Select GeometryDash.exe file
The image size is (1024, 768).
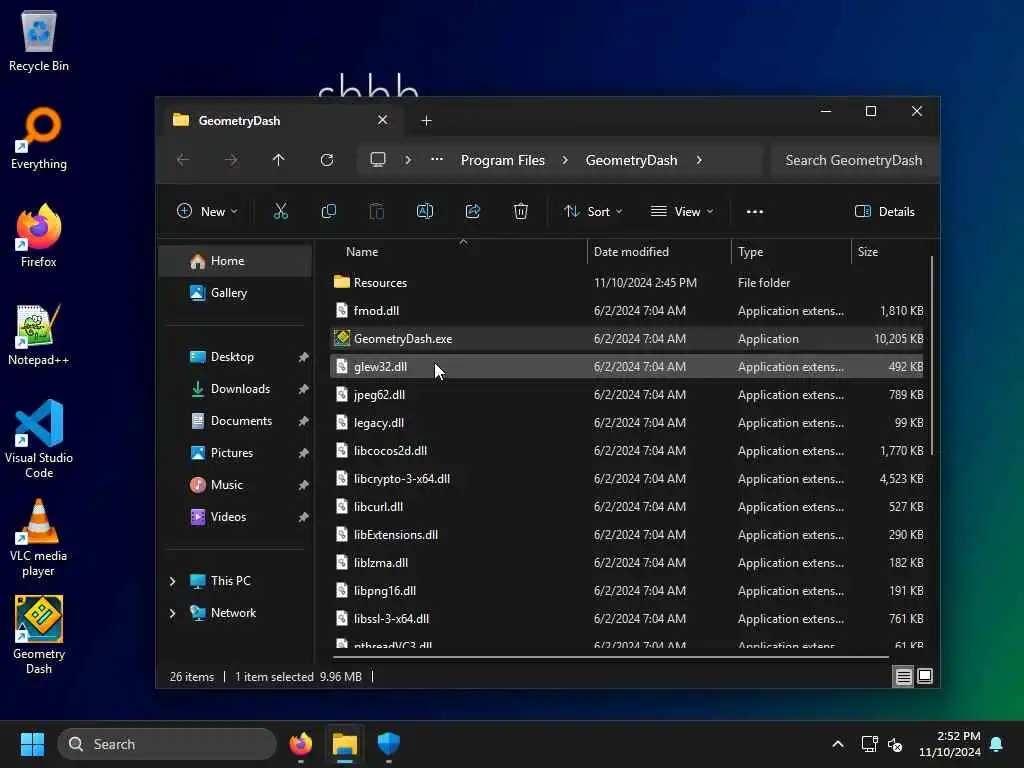click(626, 339)
